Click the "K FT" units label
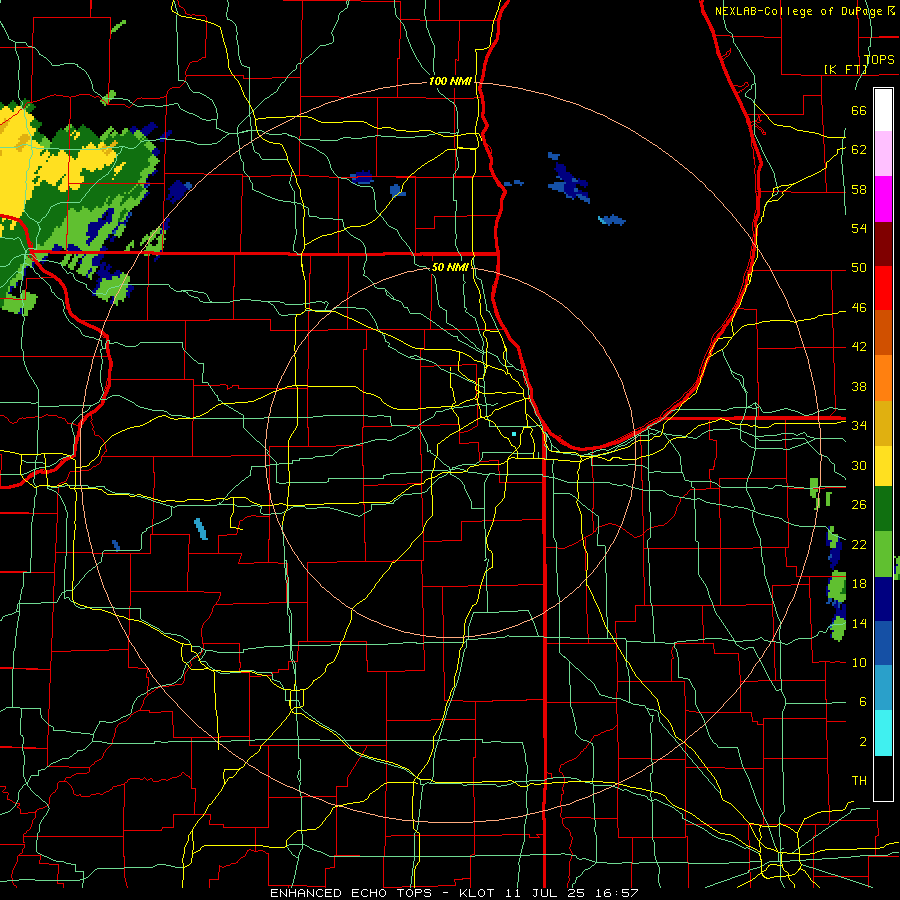 (845, 69)
